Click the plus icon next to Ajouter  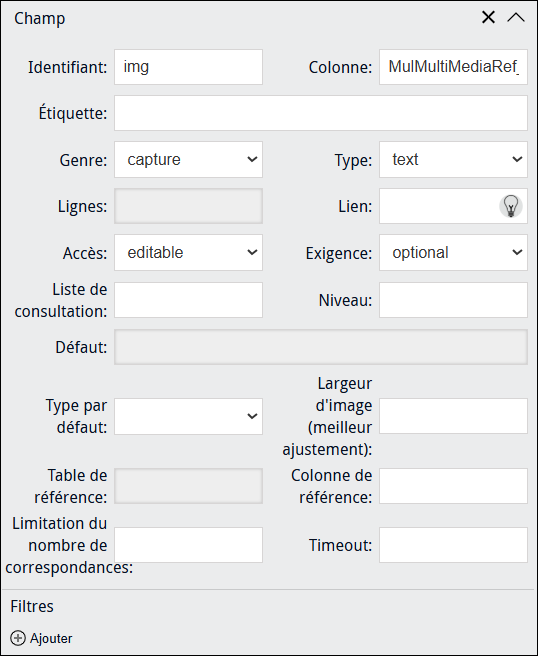[18, 638]
